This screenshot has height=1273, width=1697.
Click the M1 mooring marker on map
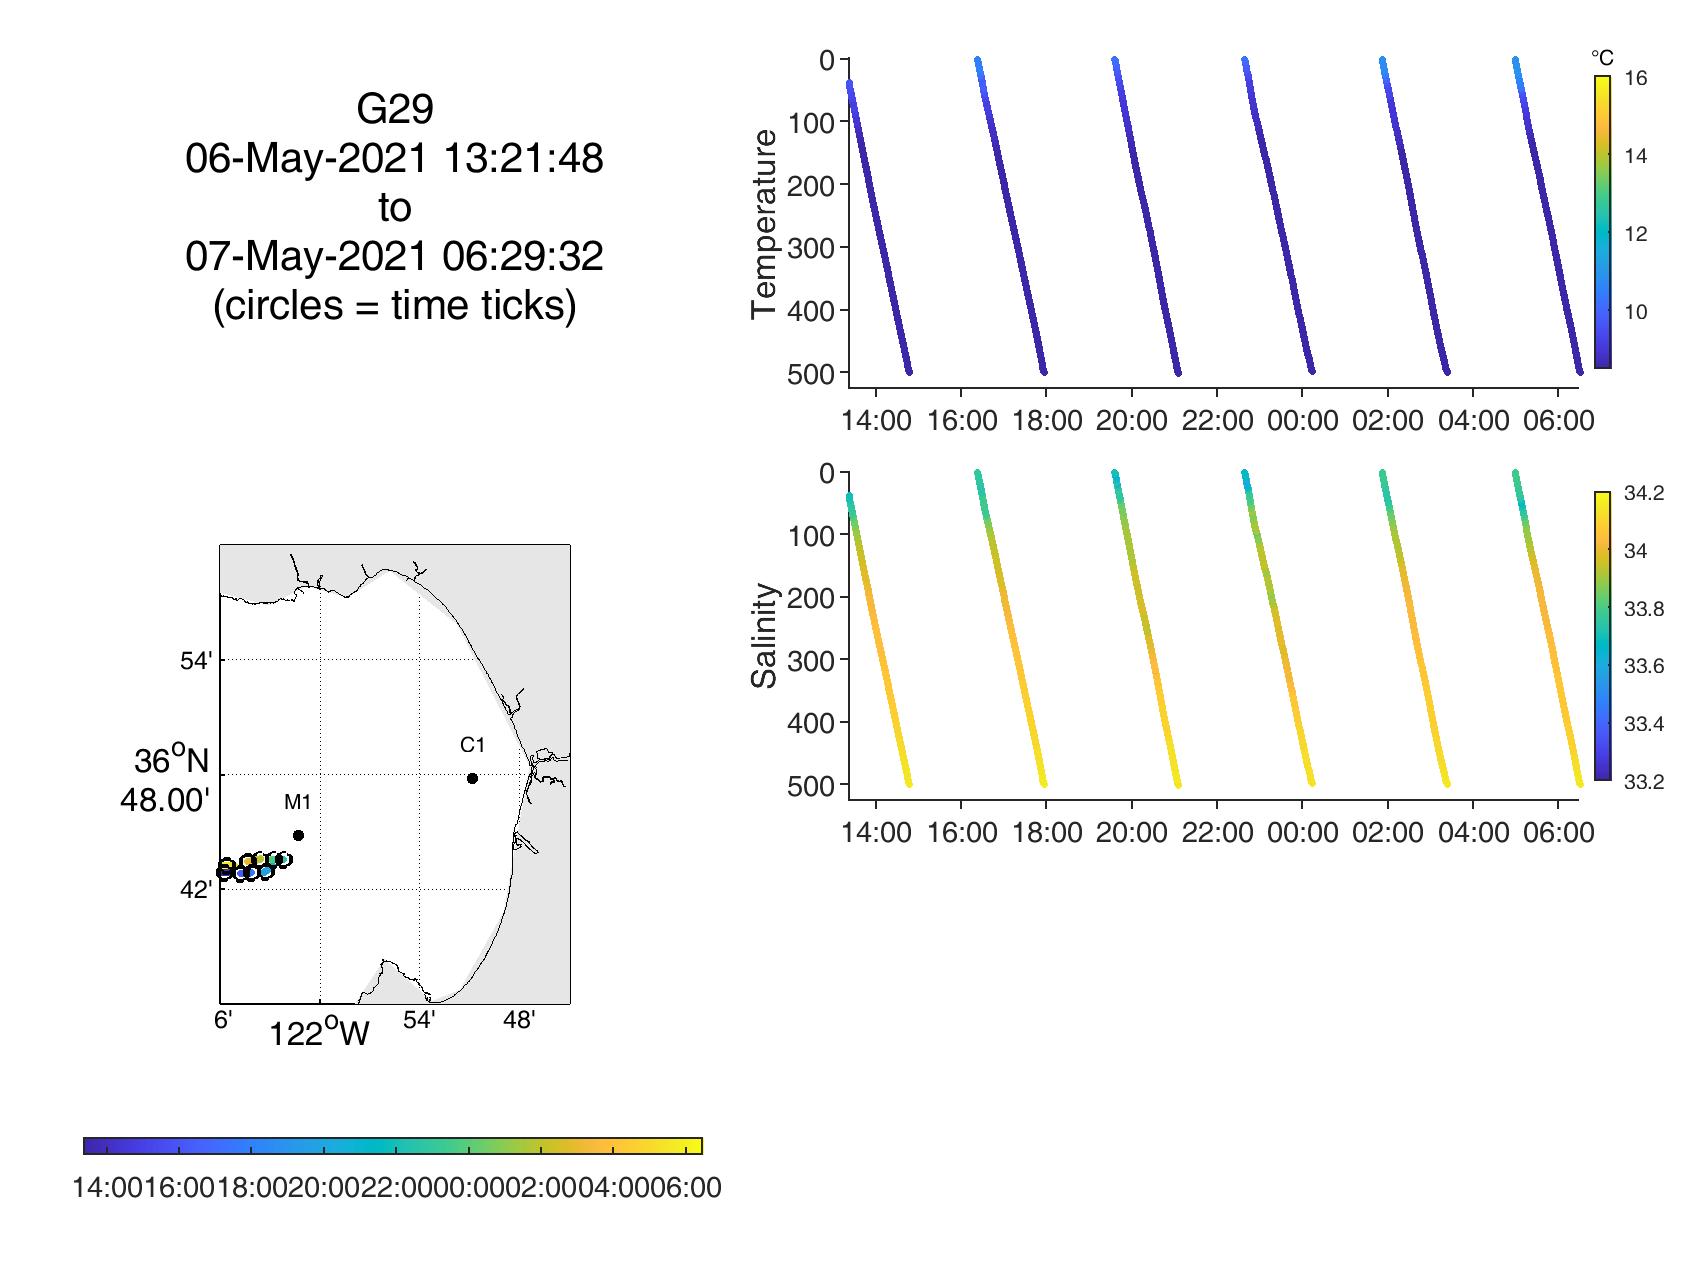(298, 835)
